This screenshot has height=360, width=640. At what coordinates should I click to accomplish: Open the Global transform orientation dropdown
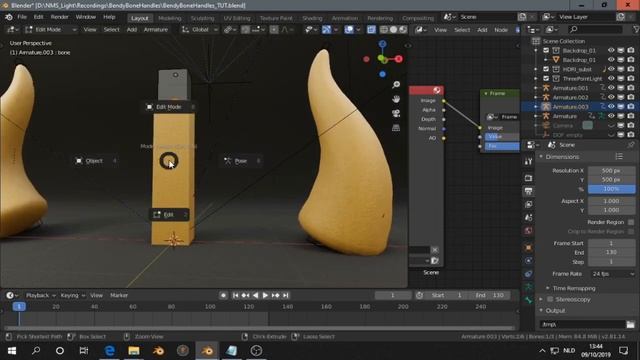tap(200, 30)
